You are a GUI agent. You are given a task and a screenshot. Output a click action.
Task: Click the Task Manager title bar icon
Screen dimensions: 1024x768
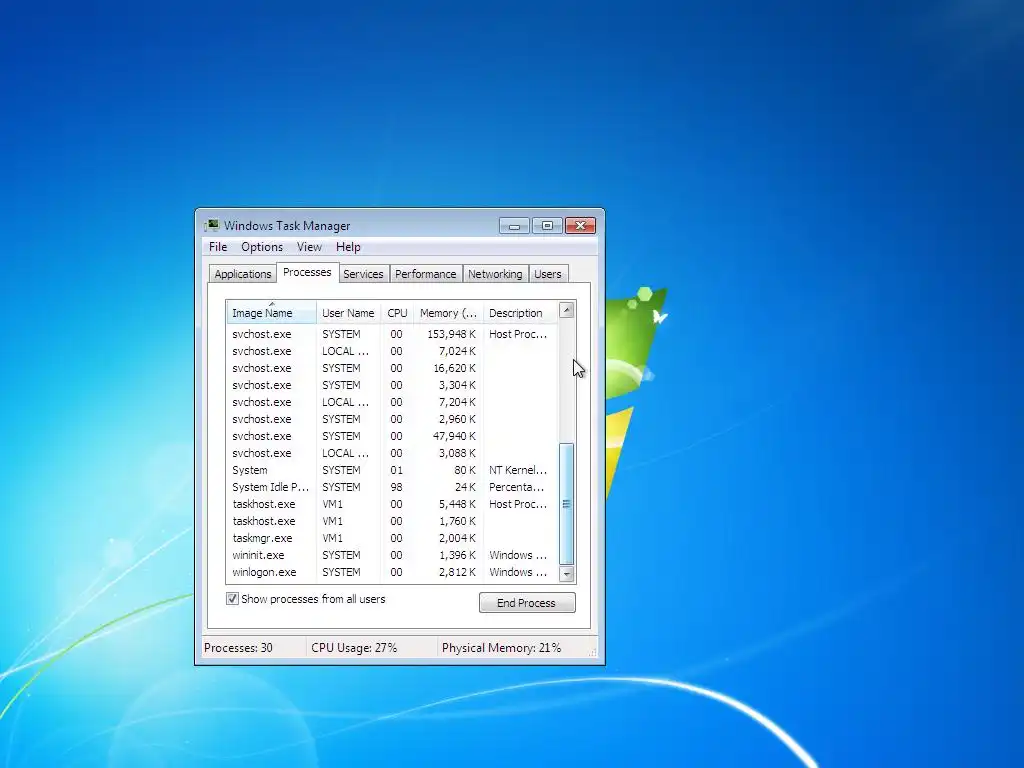[x=211, y=225]
